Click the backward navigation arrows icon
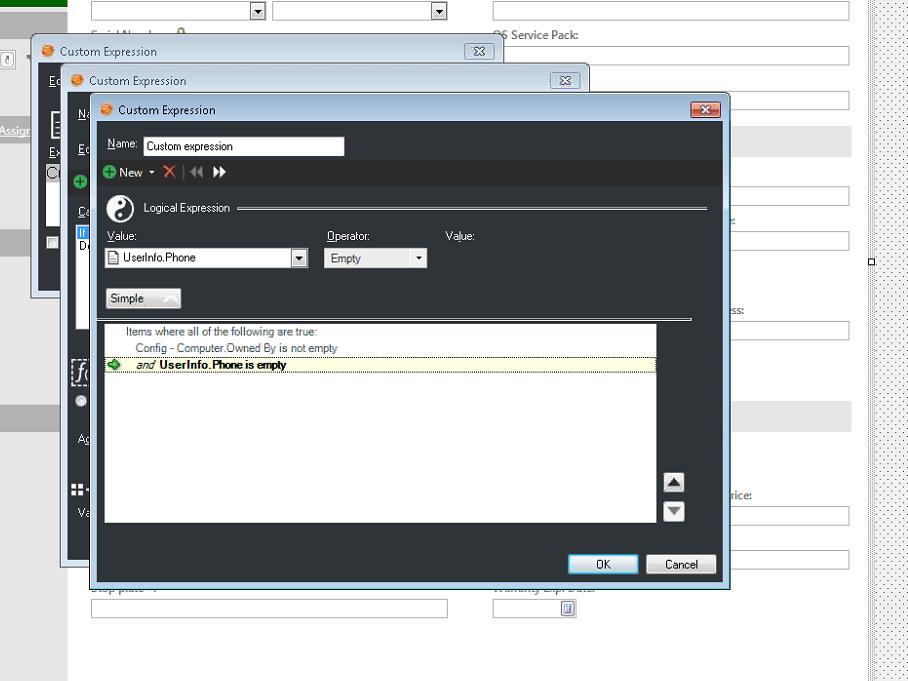Screen dimensions: 908x681 pyautogui.click(x=197, y=172)
